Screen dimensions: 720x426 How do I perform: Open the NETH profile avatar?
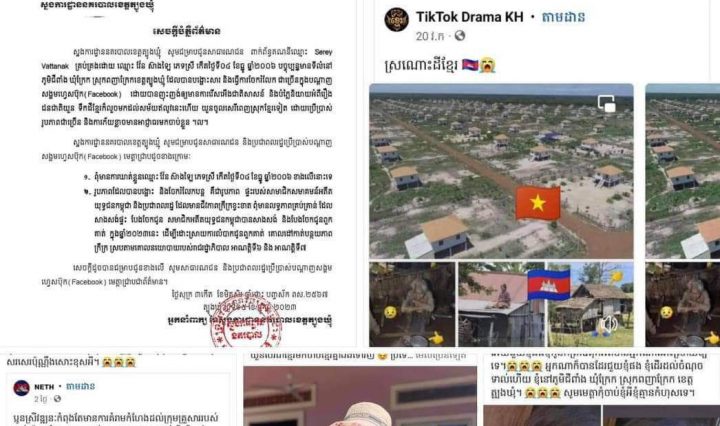(22, 388)
